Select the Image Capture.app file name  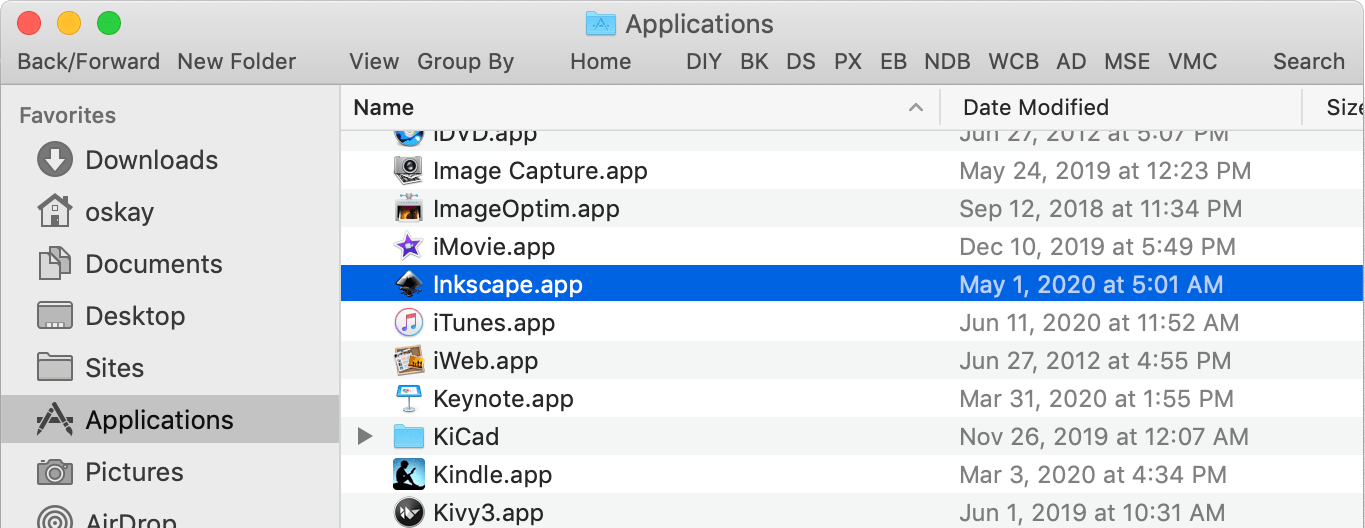[x=540, y=171]
